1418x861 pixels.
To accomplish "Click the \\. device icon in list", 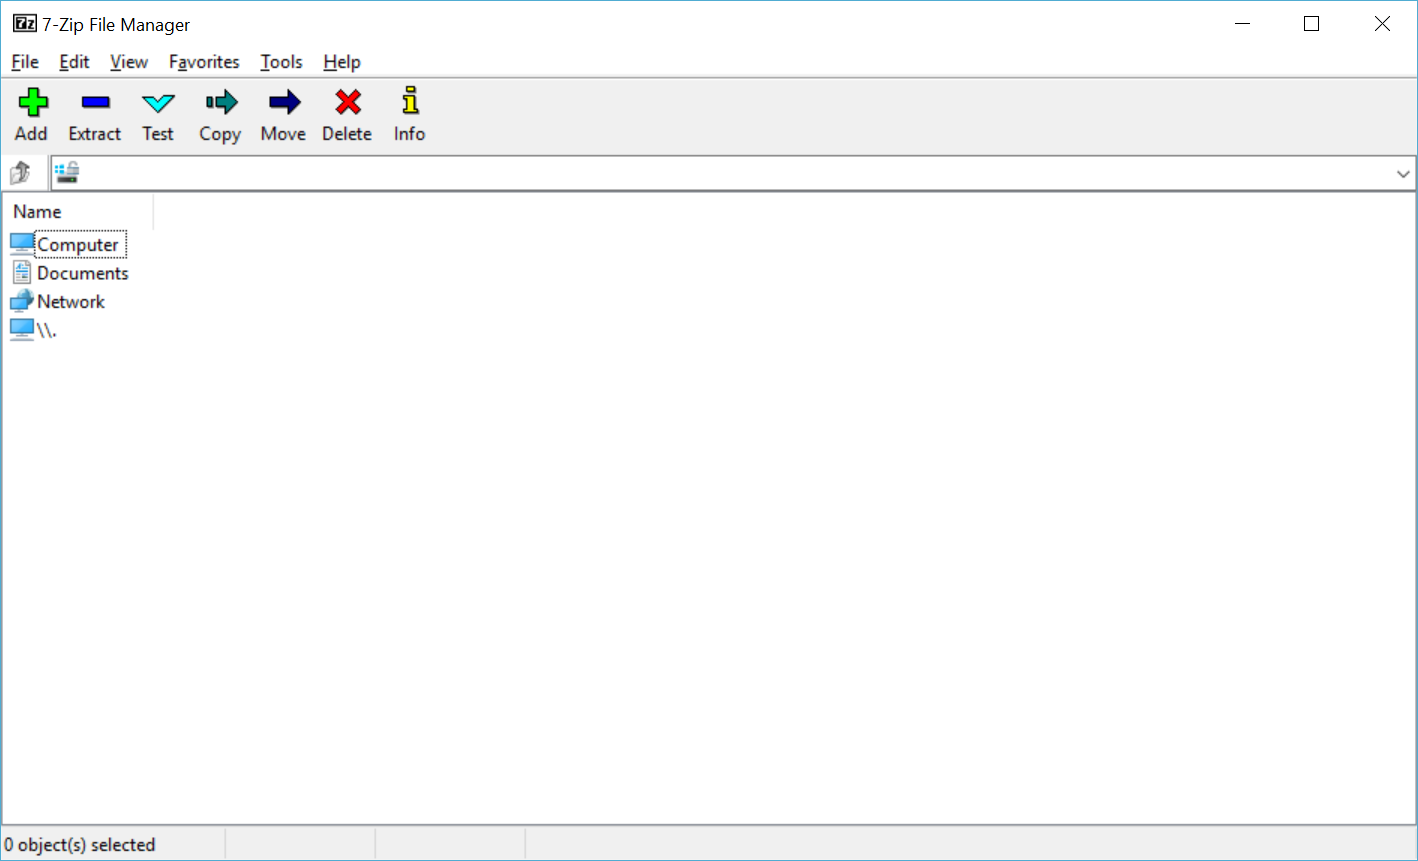I will click(22, 330).
